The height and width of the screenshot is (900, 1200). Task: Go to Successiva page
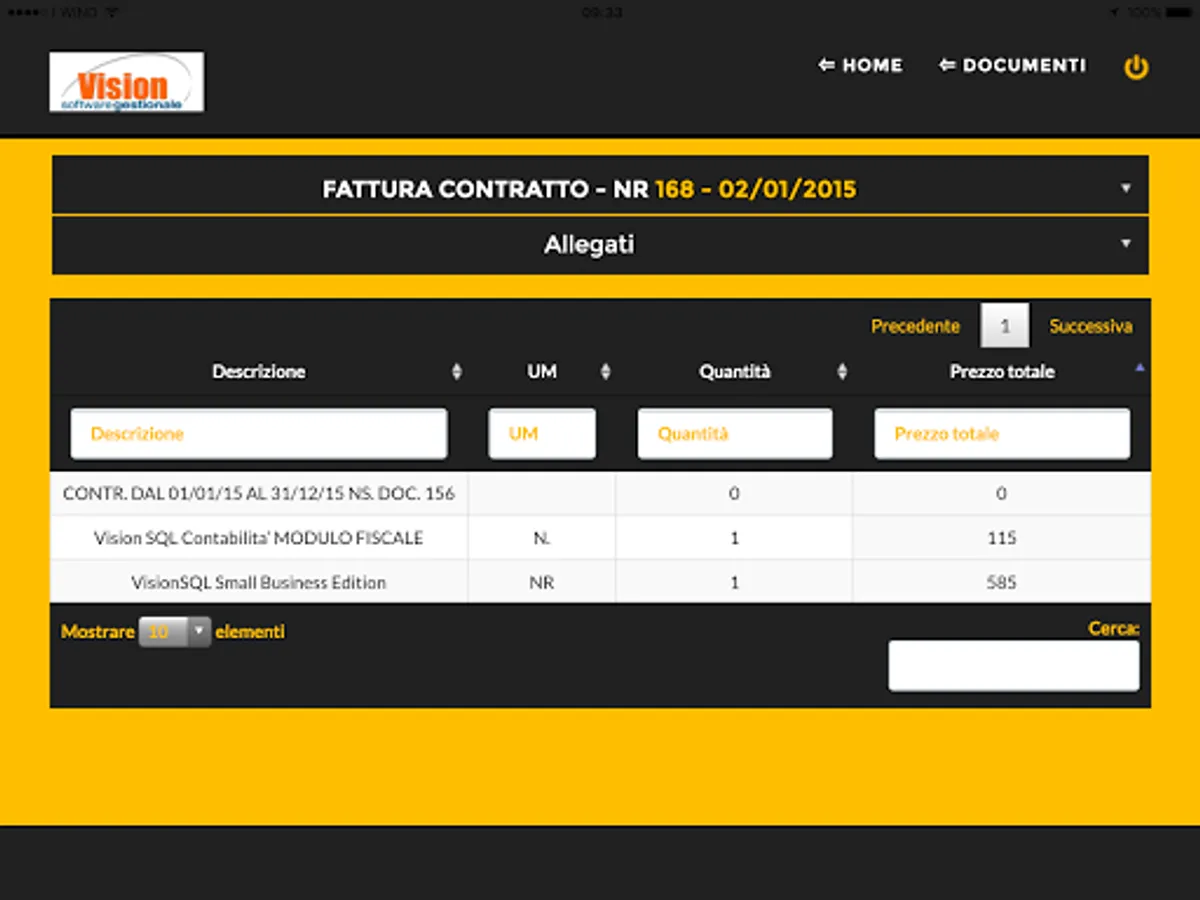(x=1091, y=326)
